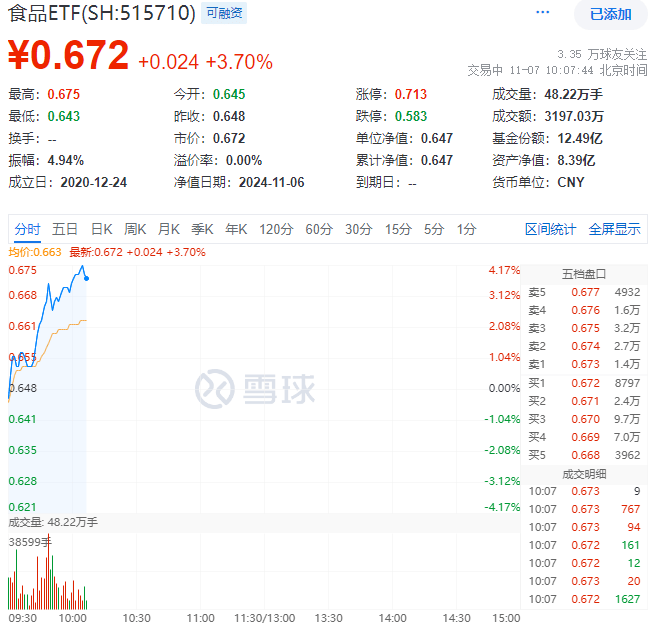Screen dimensions: 654x627
Task: Click the 昨收 0.648 value
Action: point(229,116)
